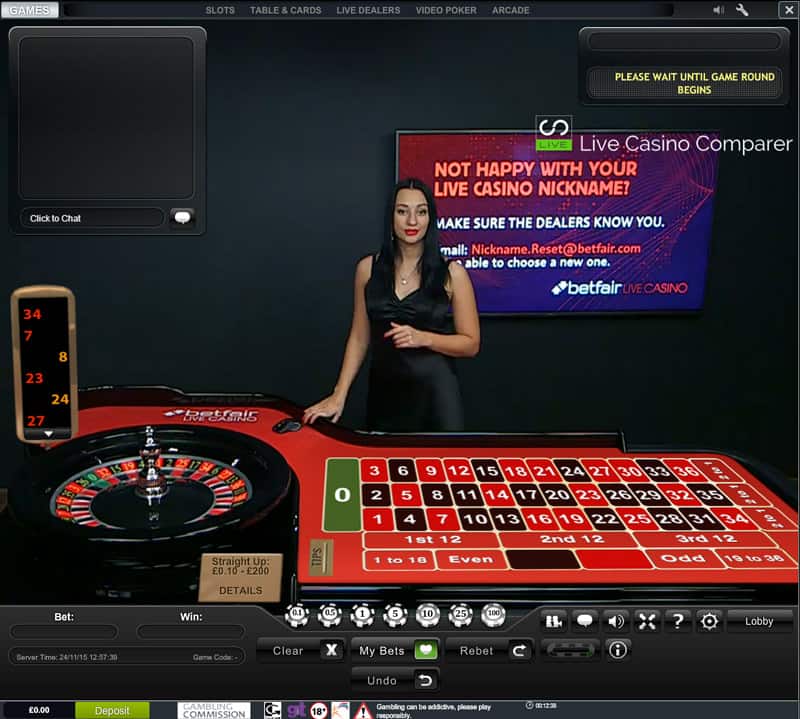Click the purple gt logo
The height and width of the screenshot is (719, 800).
(296, 710)
